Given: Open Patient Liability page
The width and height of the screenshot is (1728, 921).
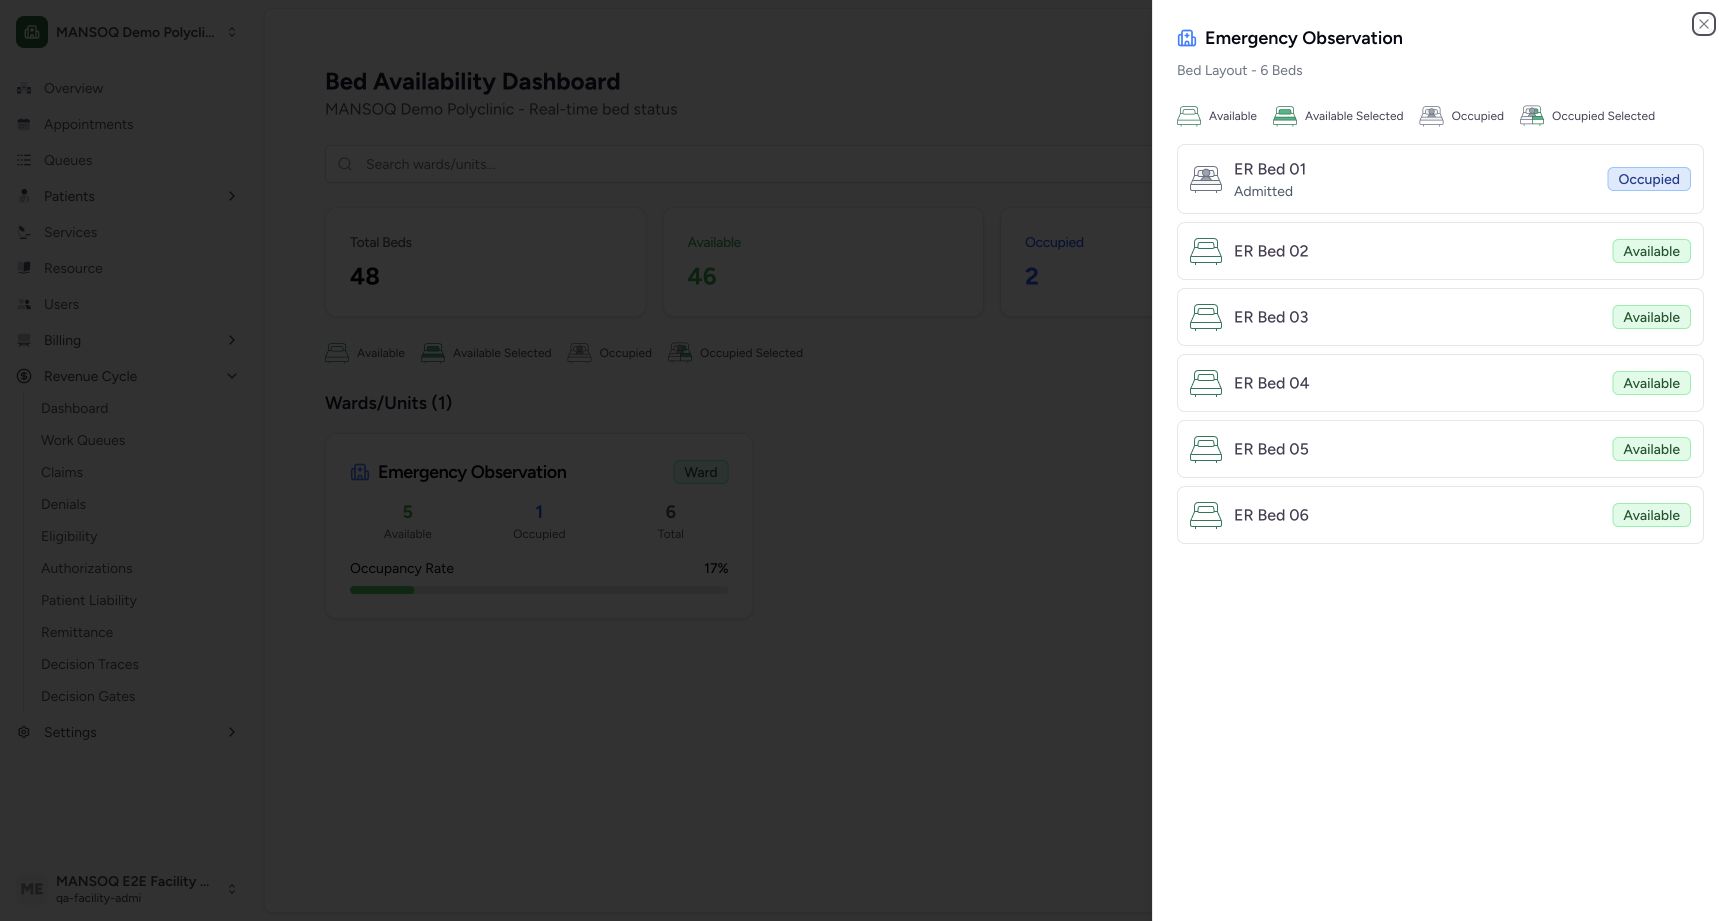Looking at the screenshot, I should [89, 600].
